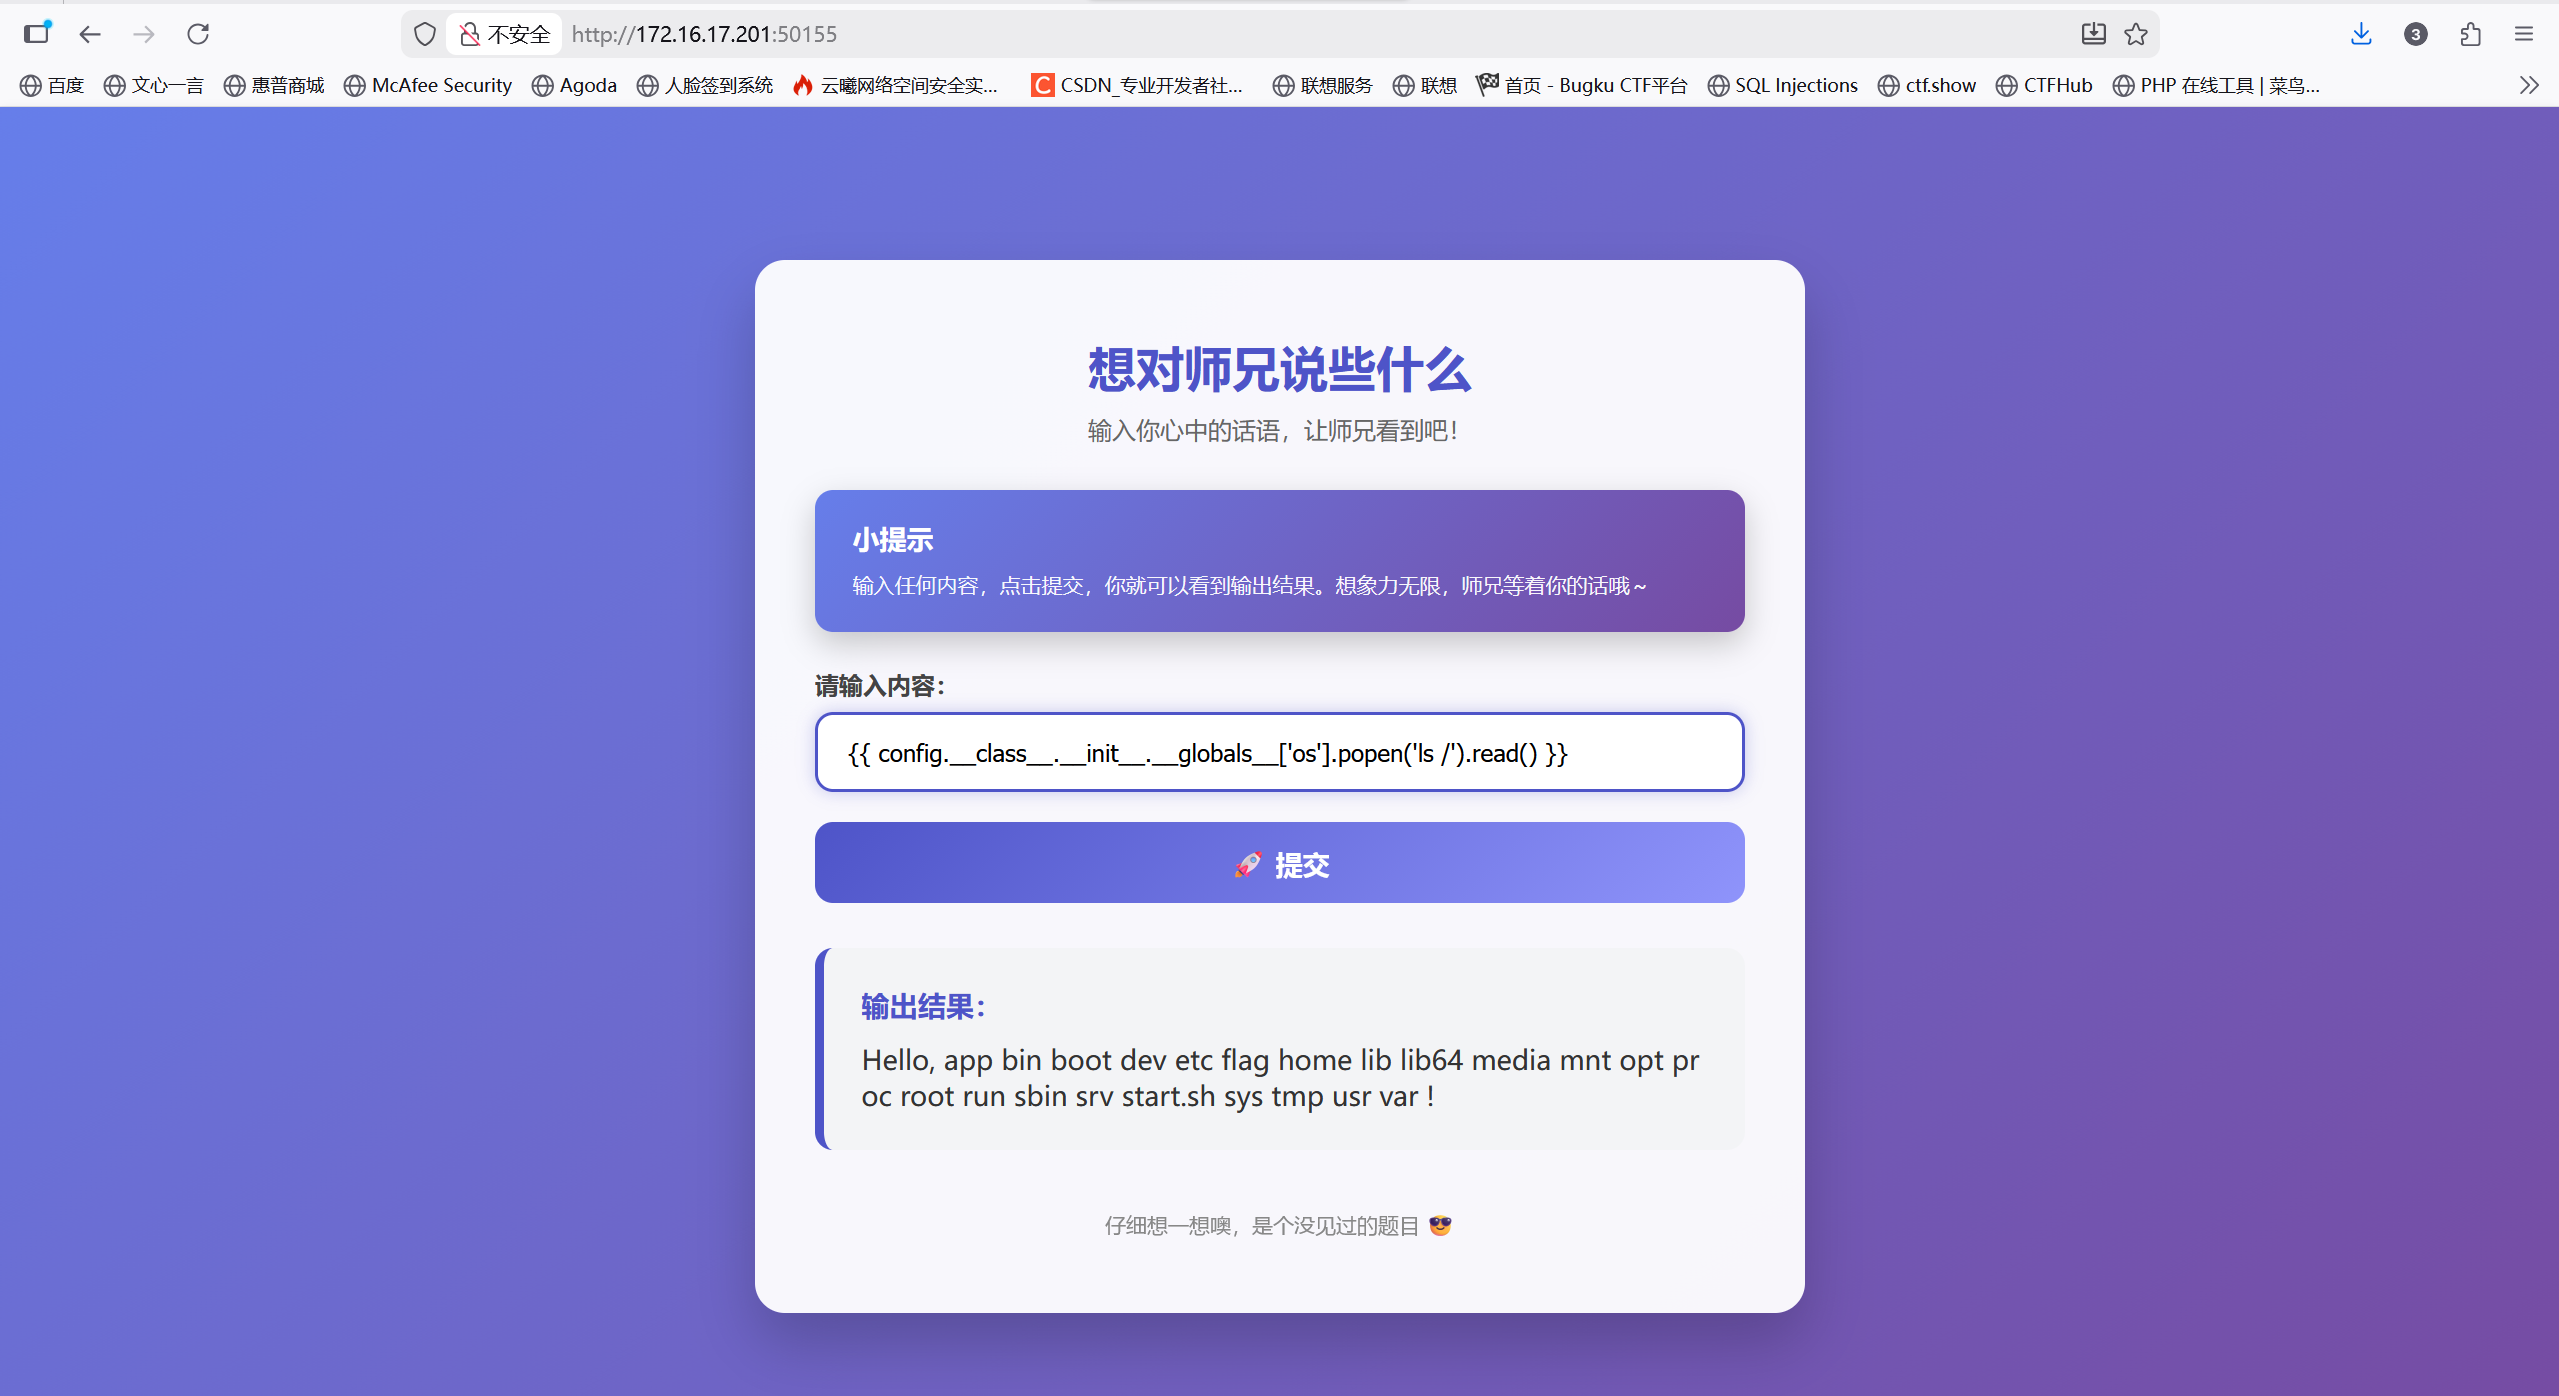Open the ctf.show bookmark
2559x1396 pixels.
coord(1927,85)
